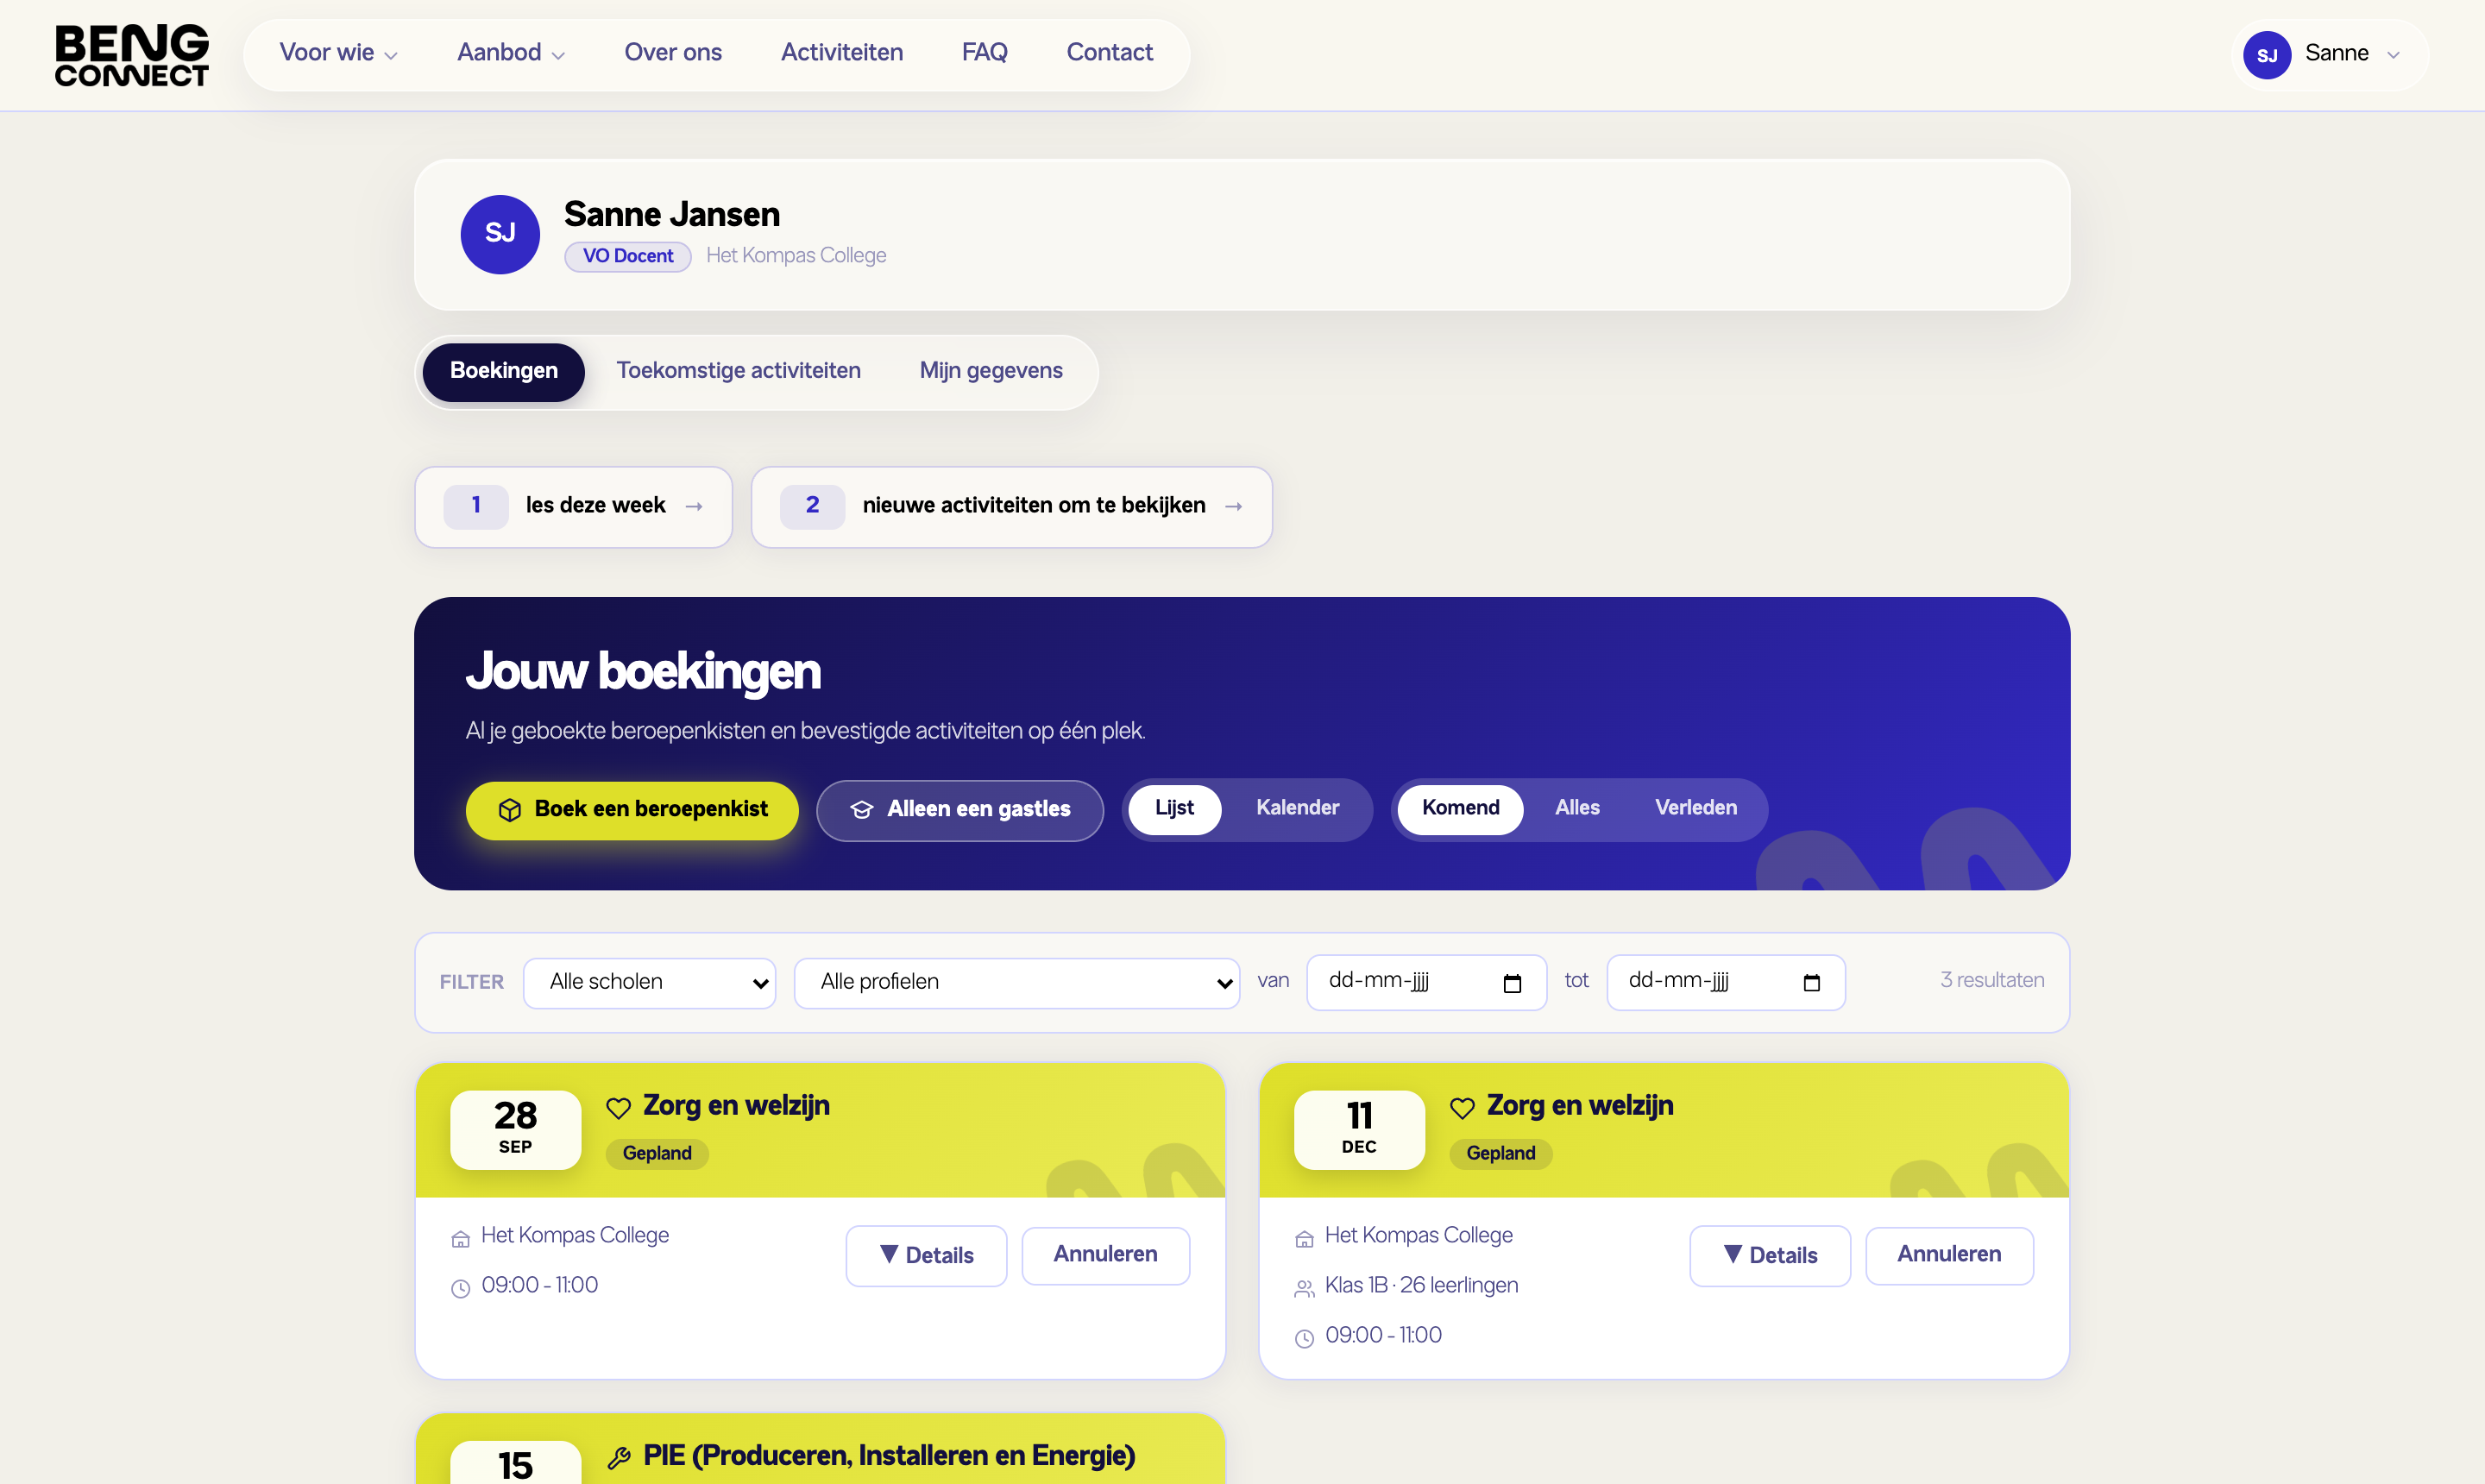The width and height of the screenshot is (2485, 1484).
Task: Show Komend bookings
Action: tap(1460, 808)
